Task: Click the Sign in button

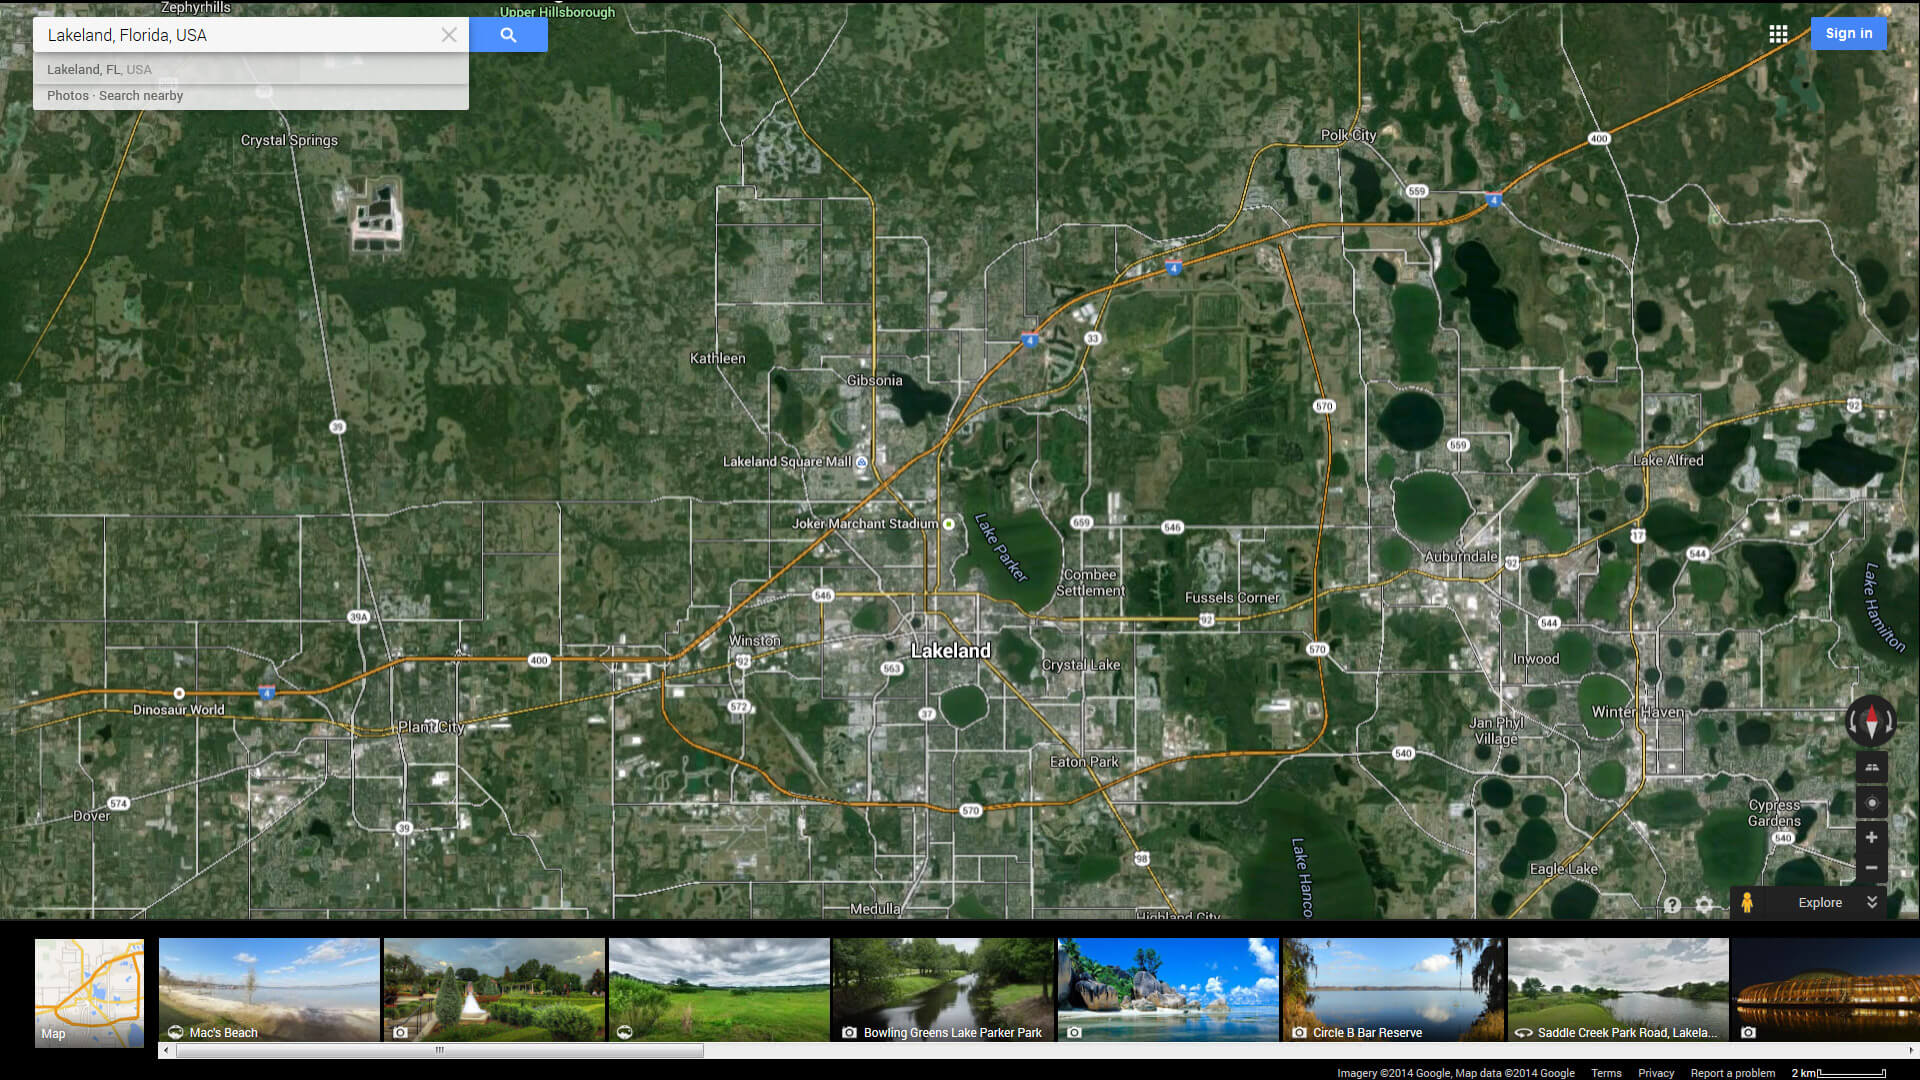Action: [x=1848, y=33]
